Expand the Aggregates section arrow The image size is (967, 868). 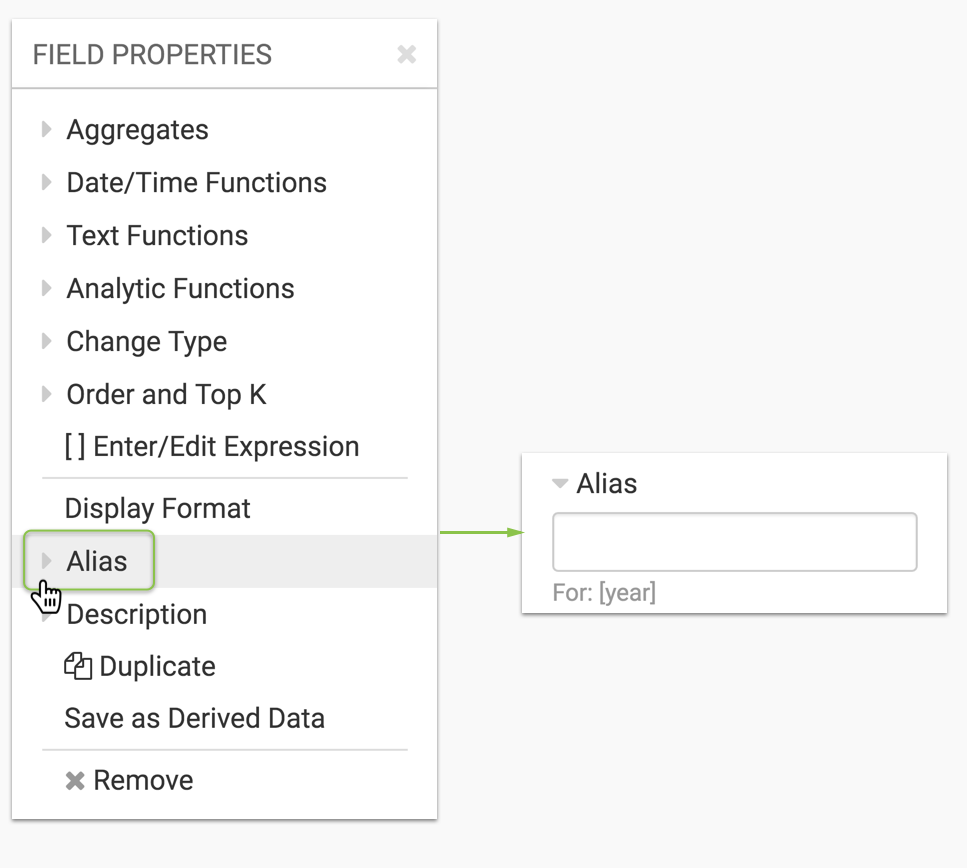46,130
